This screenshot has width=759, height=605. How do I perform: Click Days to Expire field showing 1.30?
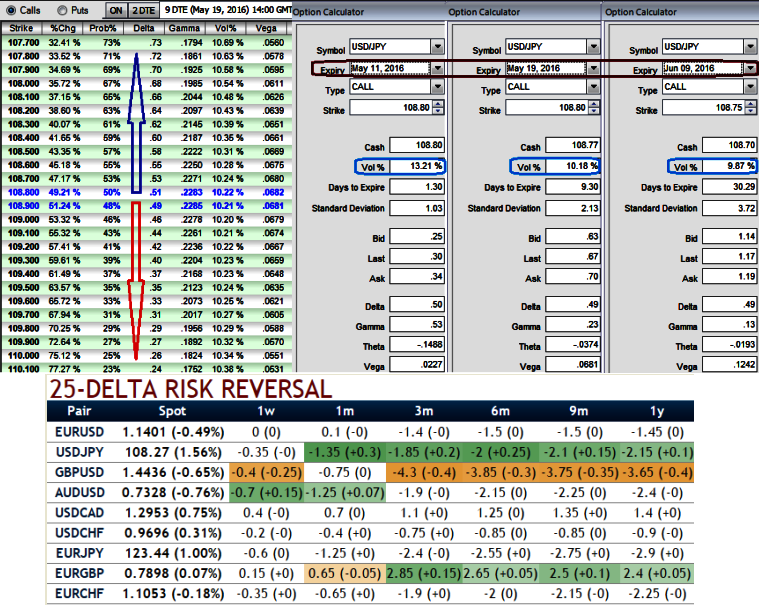pos(417,187)
